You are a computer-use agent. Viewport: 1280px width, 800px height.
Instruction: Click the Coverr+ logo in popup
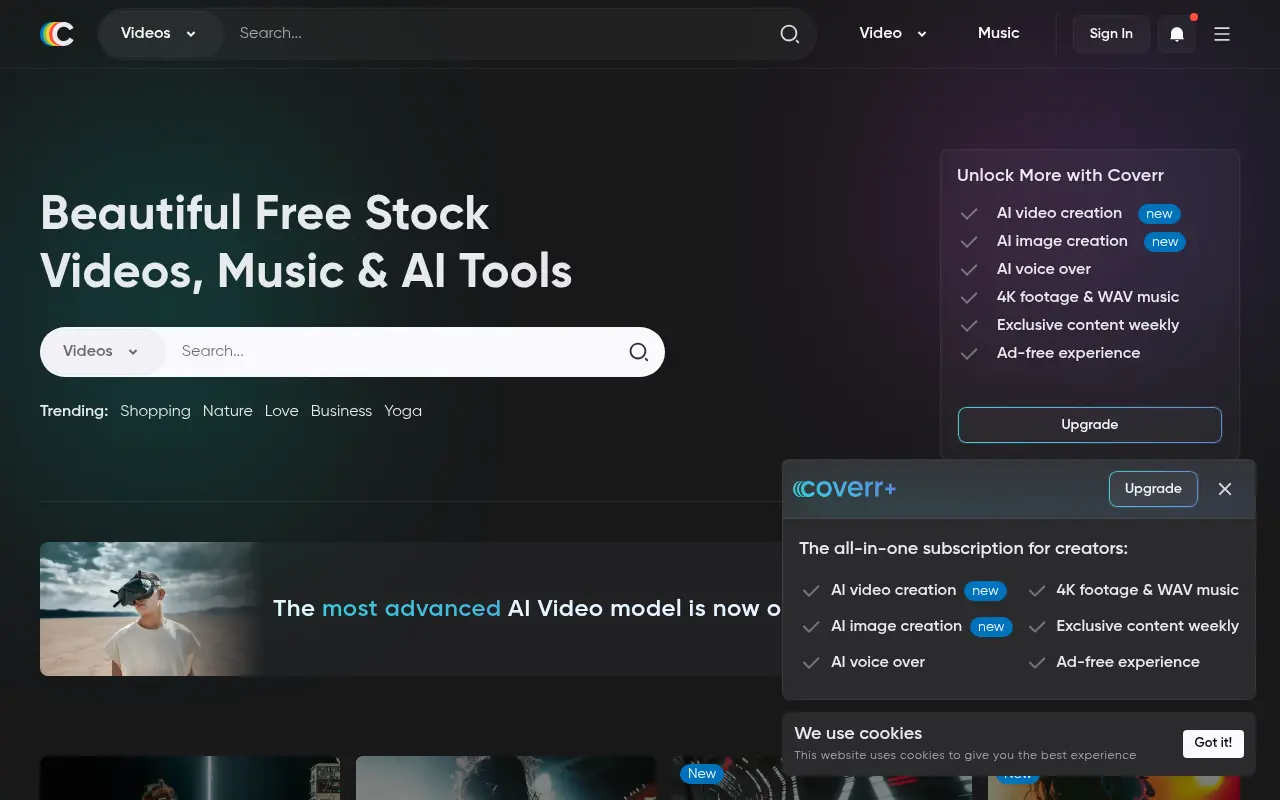[845, 489]
